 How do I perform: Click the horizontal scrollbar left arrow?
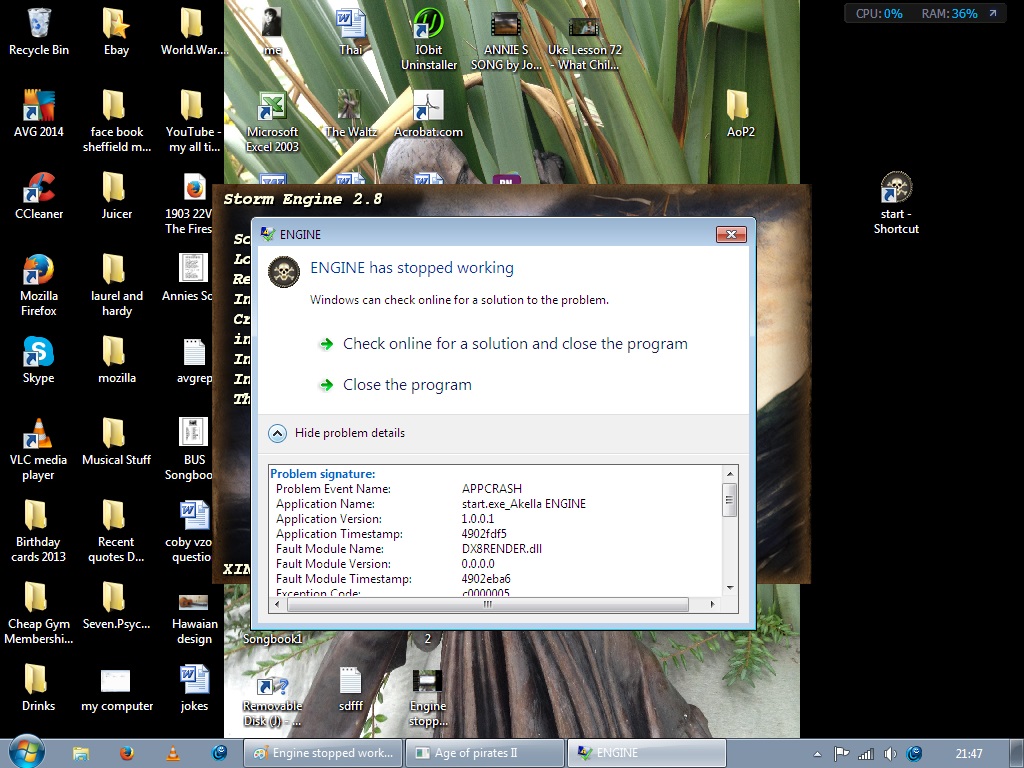click(x=277, y=605)
